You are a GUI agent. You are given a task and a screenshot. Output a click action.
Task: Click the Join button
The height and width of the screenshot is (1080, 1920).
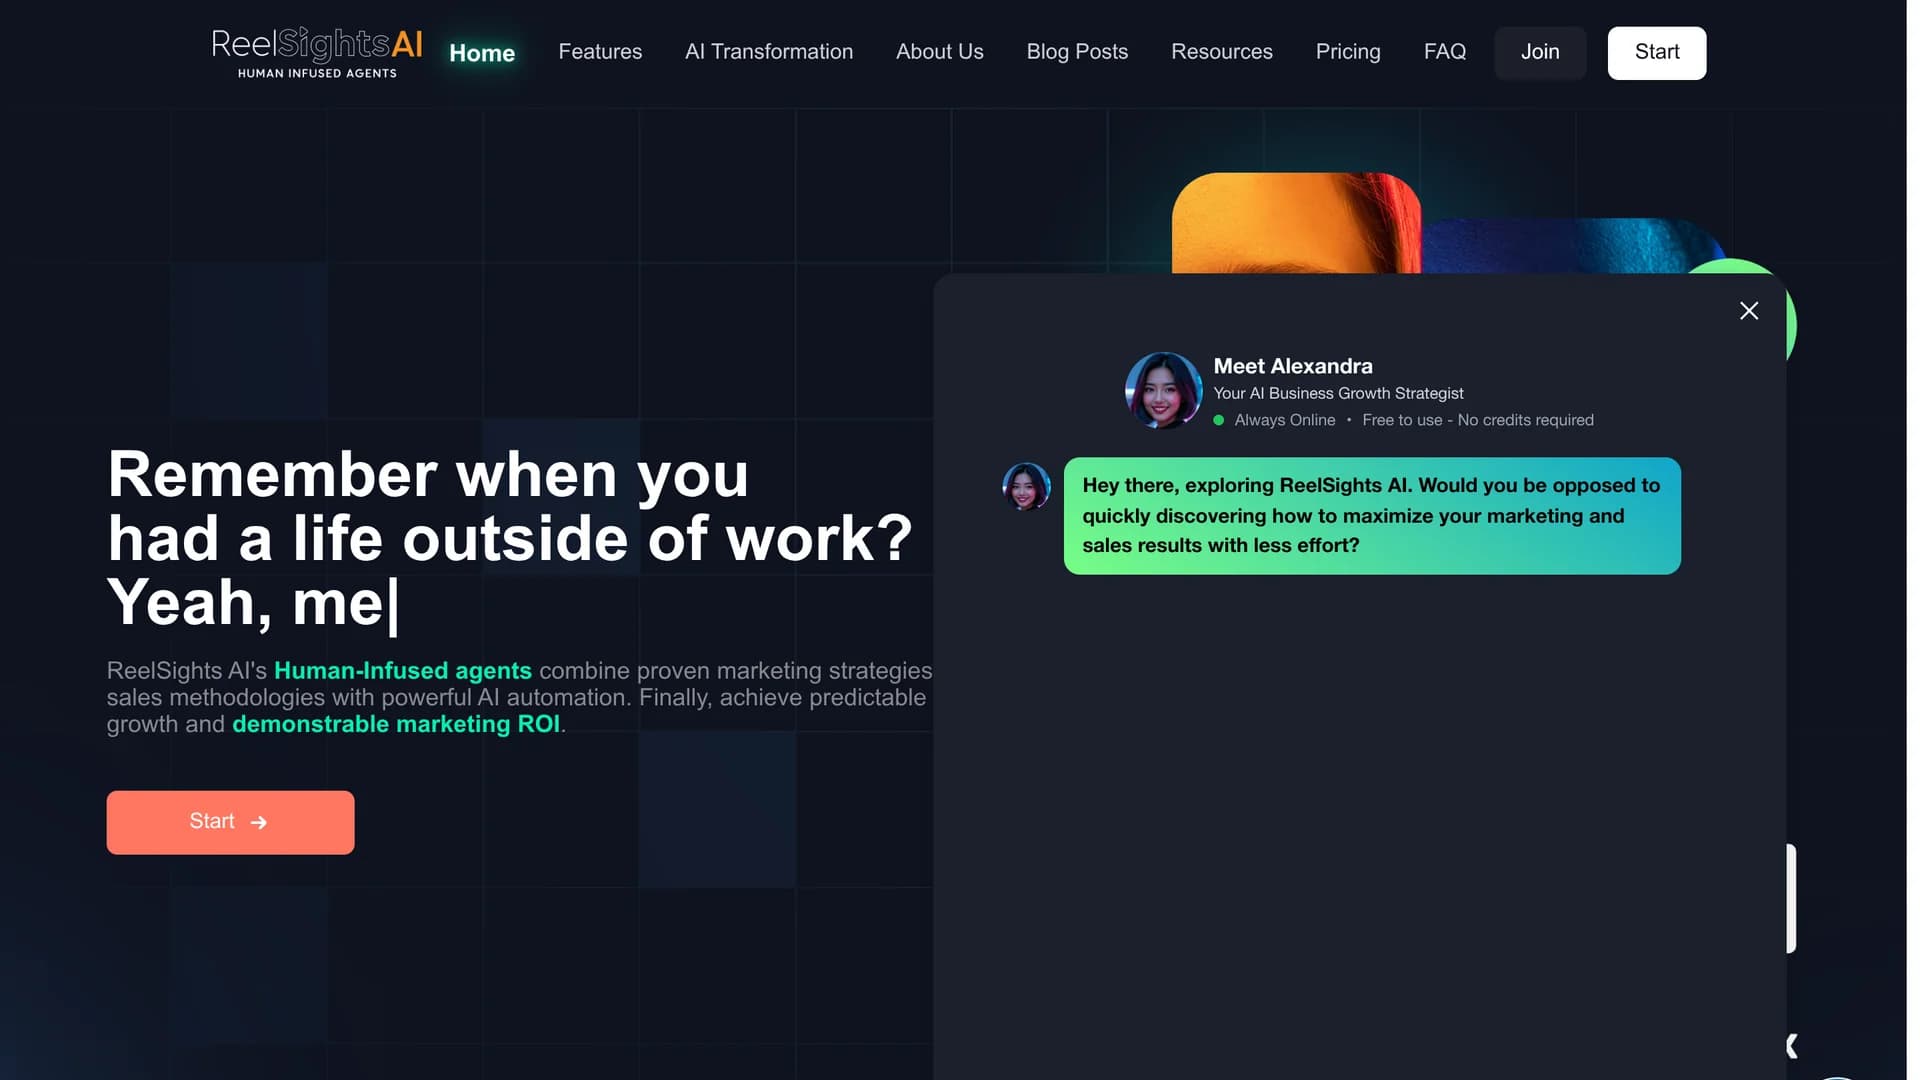tap(1540, 53)
